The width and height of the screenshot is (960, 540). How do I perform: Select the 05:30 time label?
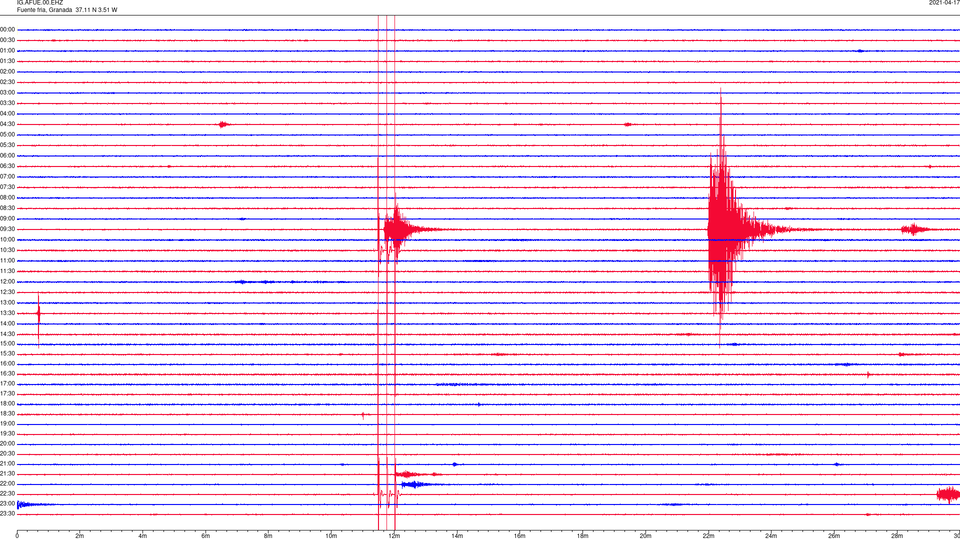7,145
